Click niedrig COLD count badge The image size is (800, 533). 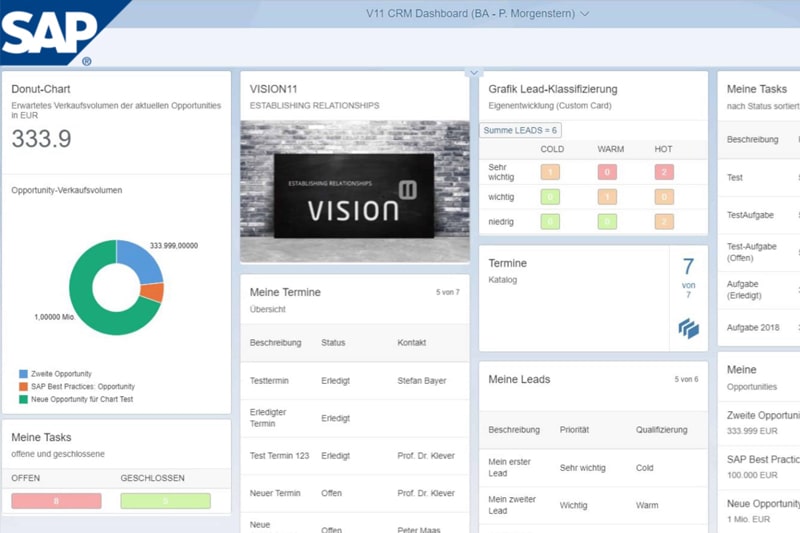point(550,222)
